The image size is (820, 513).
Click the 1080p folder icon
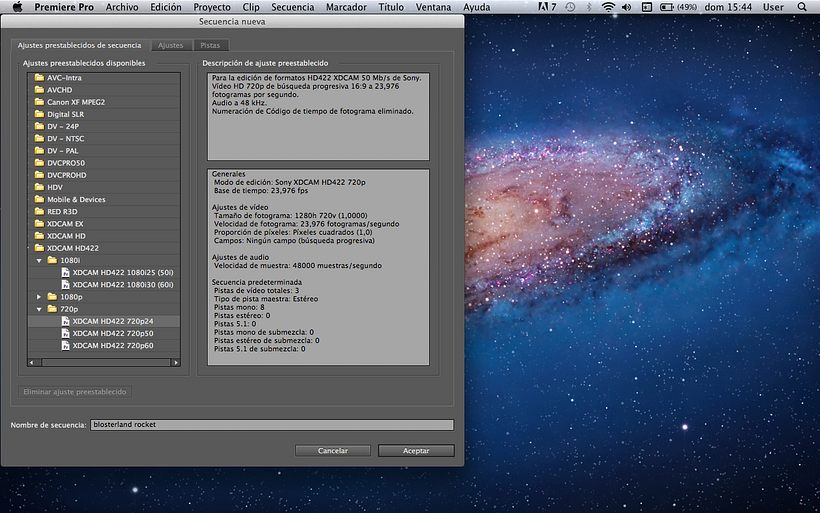point(52,297)
